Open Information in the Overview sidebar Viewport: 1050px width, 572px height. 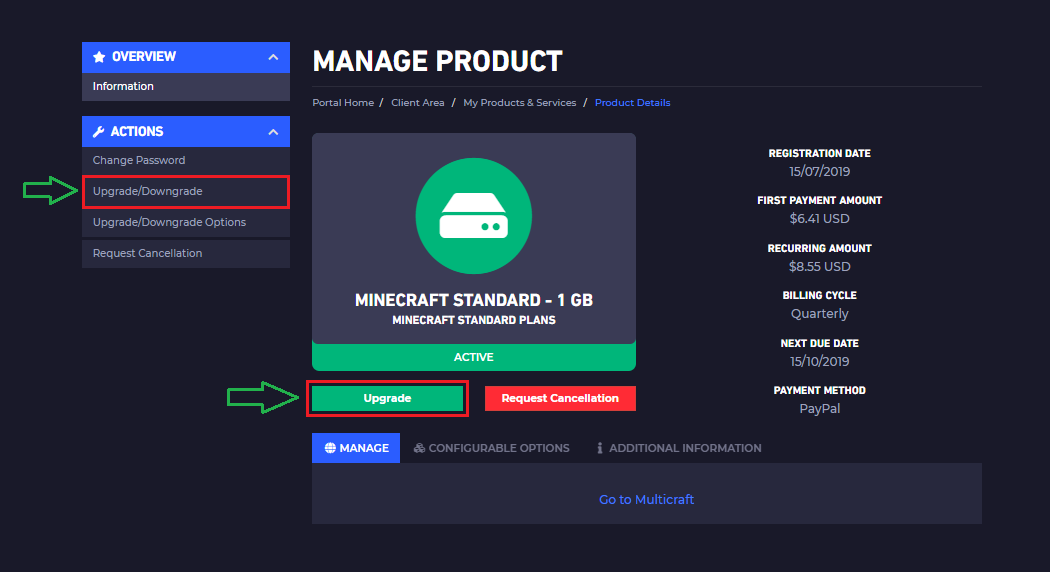[x=123, y=86]
